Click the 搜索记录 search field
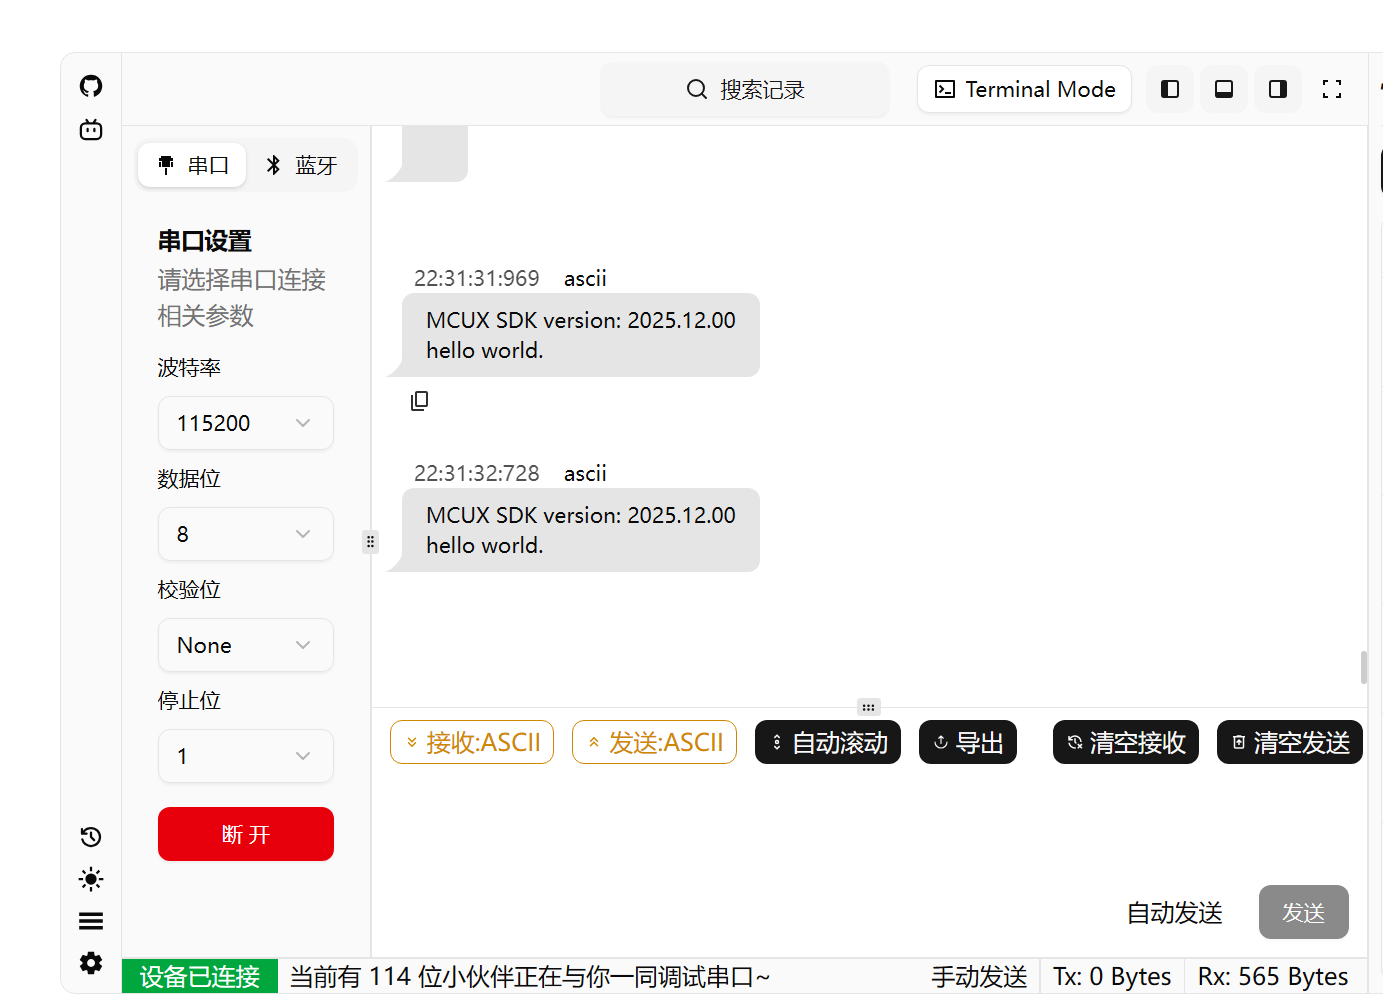The image size is (1383, 999). click(x=745, y=90)
